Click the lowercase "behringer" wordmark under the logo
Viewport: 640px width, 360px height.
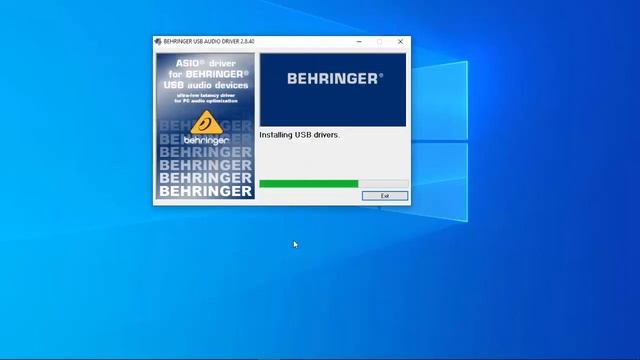point(206,141)
